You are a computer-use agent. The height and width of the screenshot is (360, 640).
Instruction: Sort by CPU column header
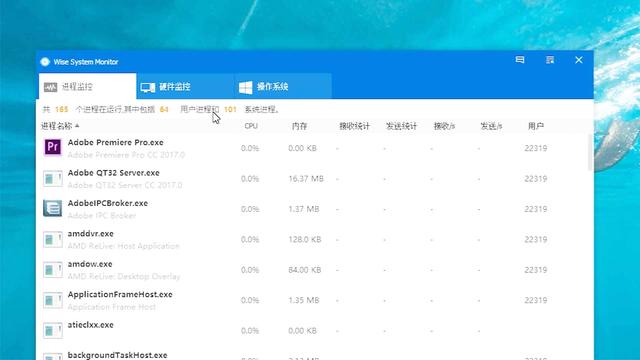(251, 126)
